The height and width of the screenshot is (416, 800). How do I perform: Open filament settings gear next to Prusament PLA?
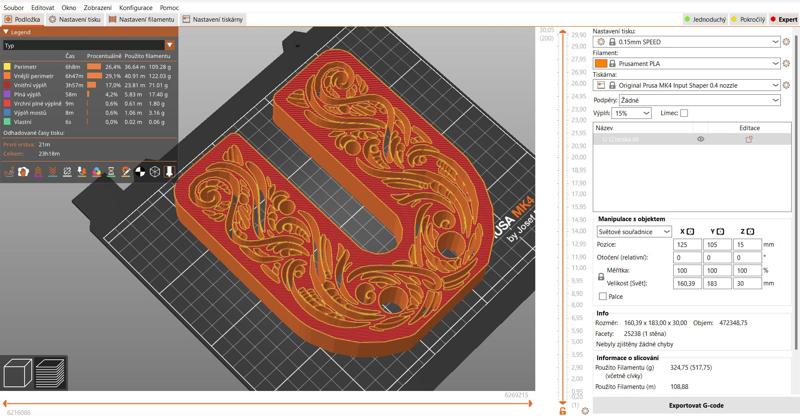(786, 63)
